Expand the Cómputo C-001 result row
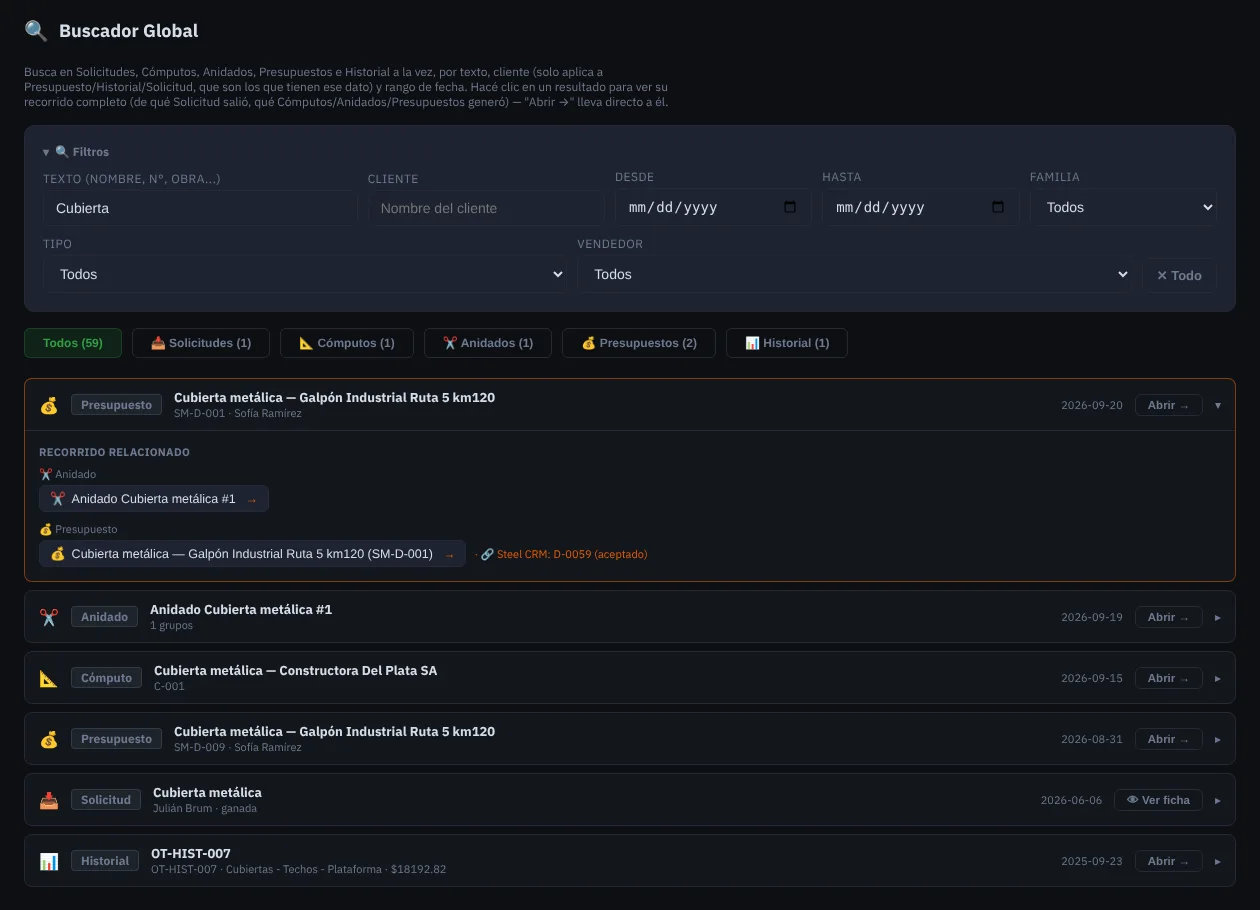 pyautogui.click(x=1217, y=678)
